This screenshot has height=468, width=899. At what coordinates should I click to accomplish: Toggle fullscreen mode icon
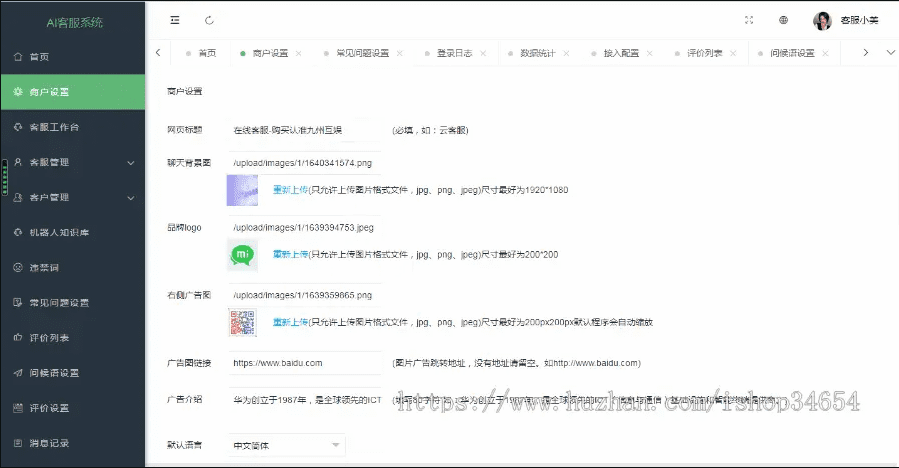coord(749,20)
